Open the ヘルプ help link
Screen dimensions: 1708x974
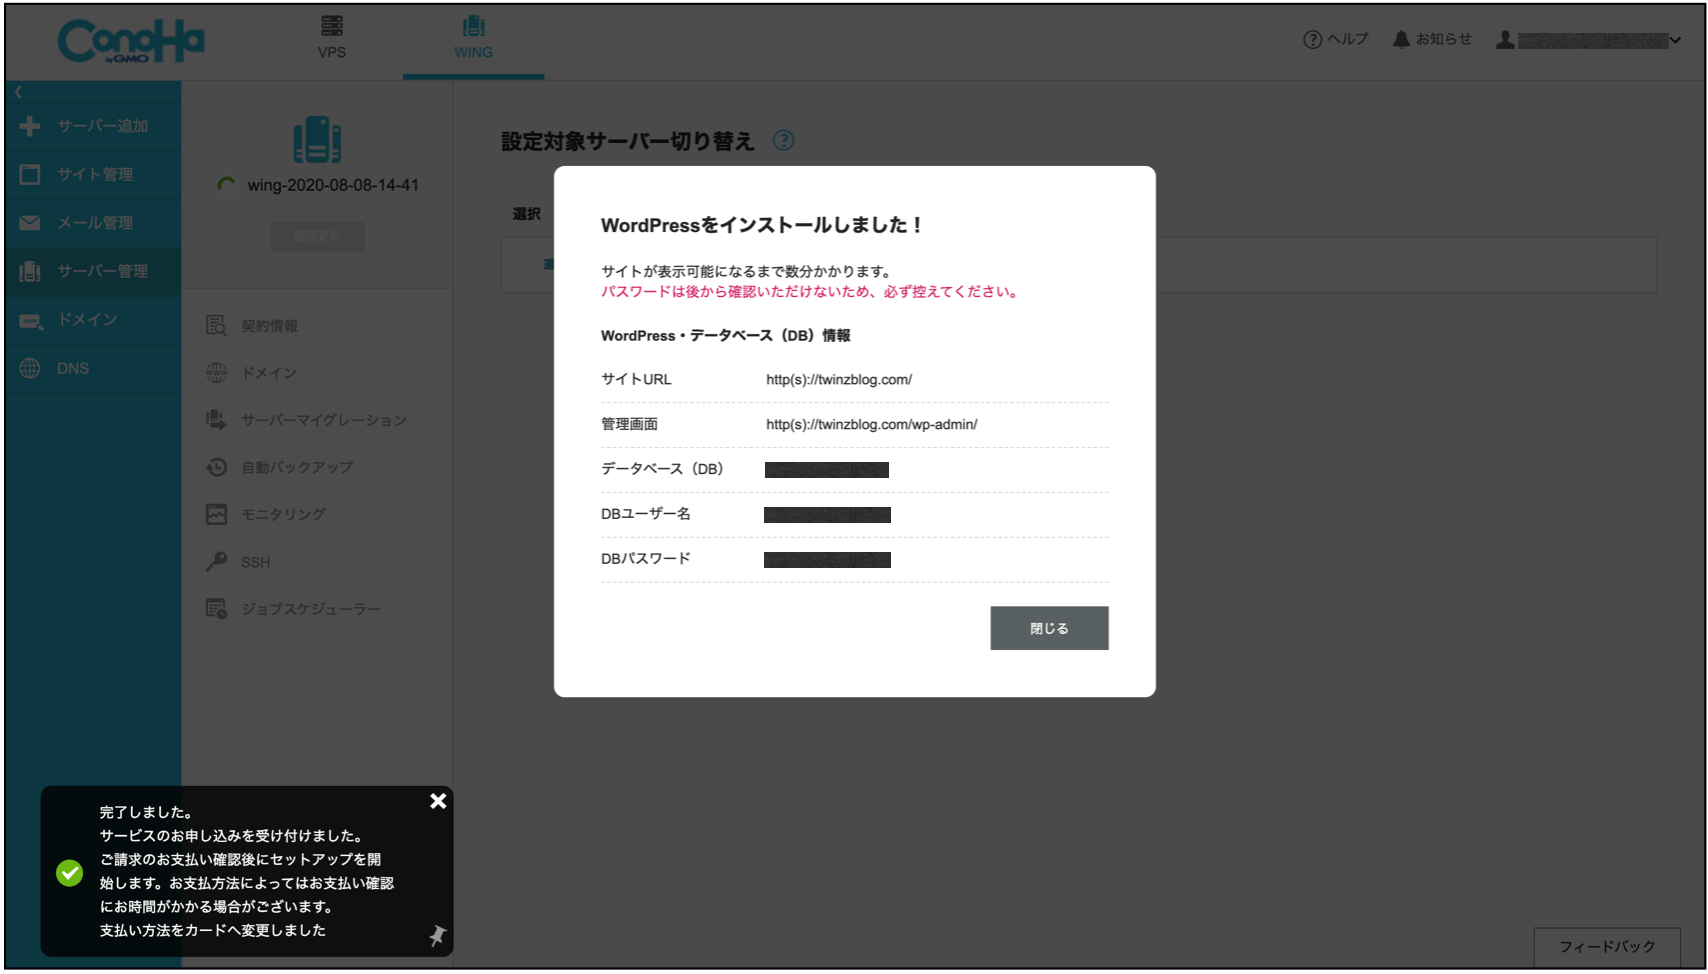(x=1335, y=39)
